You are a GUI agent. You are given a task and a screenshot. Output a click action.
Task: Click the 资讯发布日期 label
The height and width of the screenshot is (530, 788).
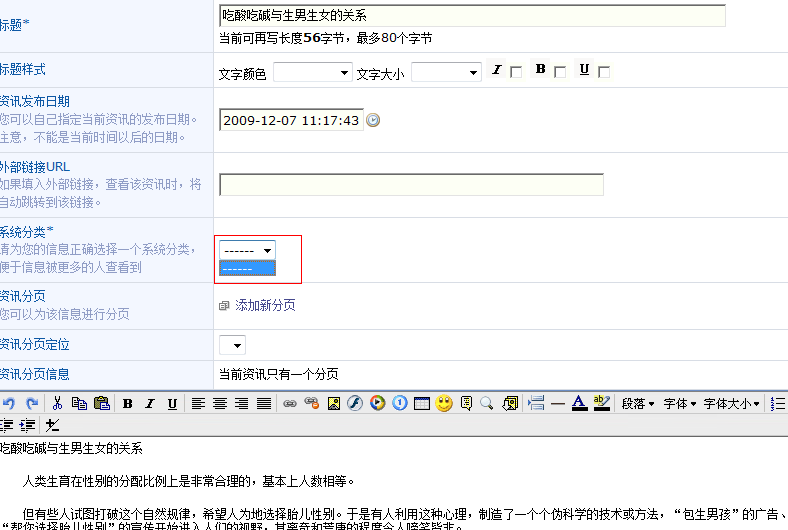click(35, 101)
